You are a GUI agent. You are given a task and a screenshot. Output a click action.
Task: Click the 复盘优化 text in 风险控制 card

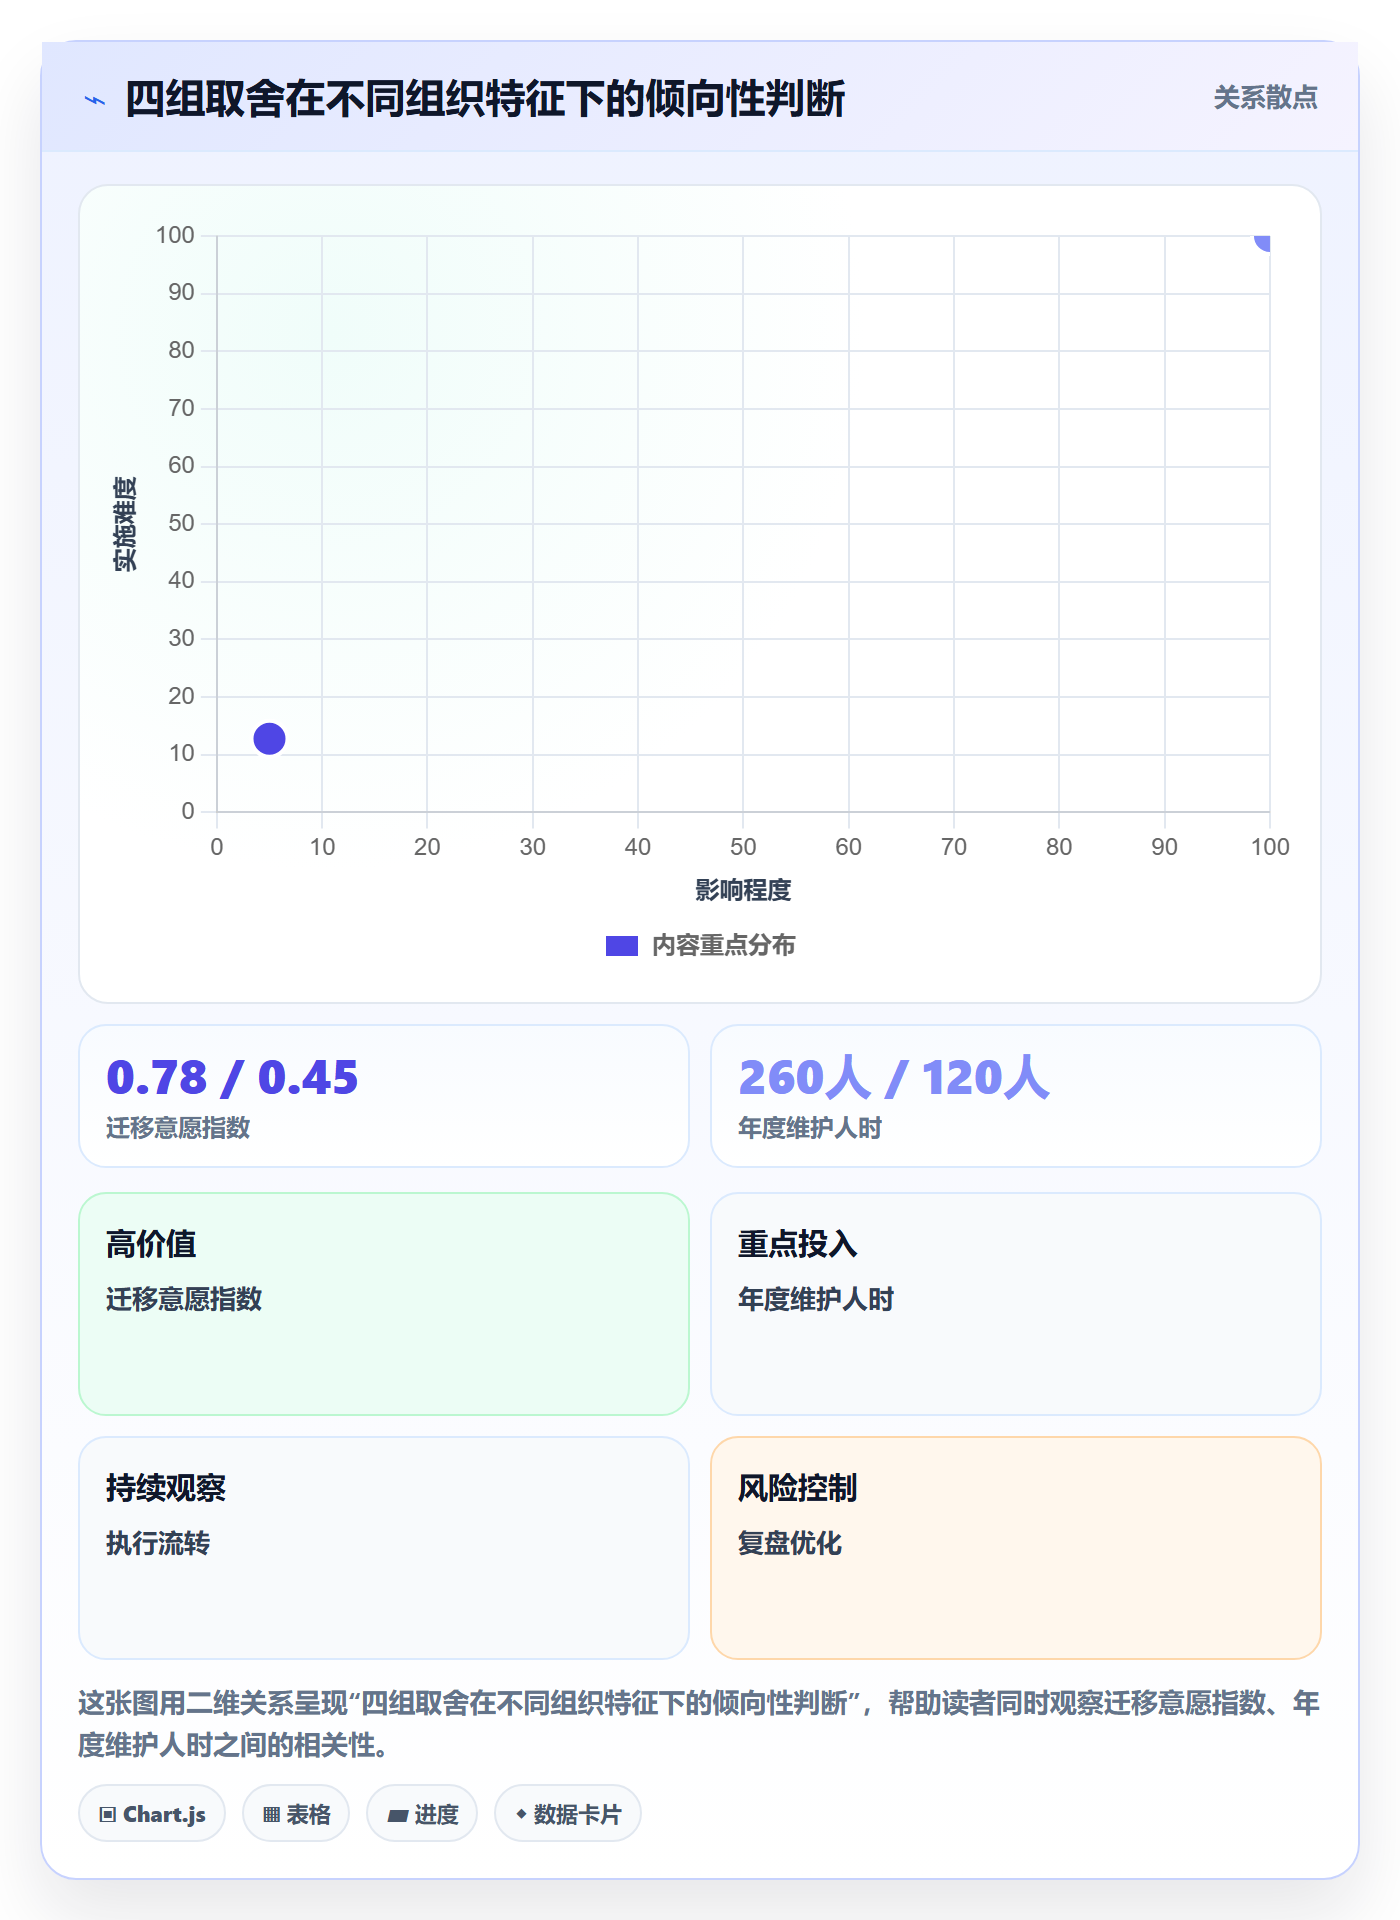pyautogui.click(x=790, y=1543)
